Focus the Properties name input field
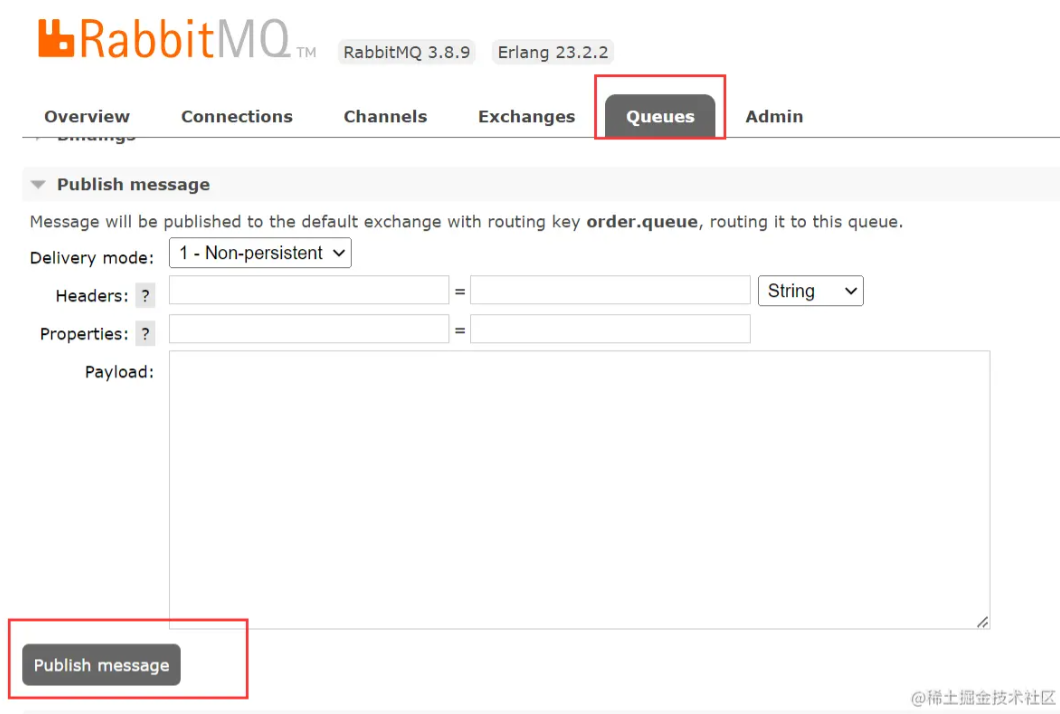1060x714 pixels. (309, 329)
